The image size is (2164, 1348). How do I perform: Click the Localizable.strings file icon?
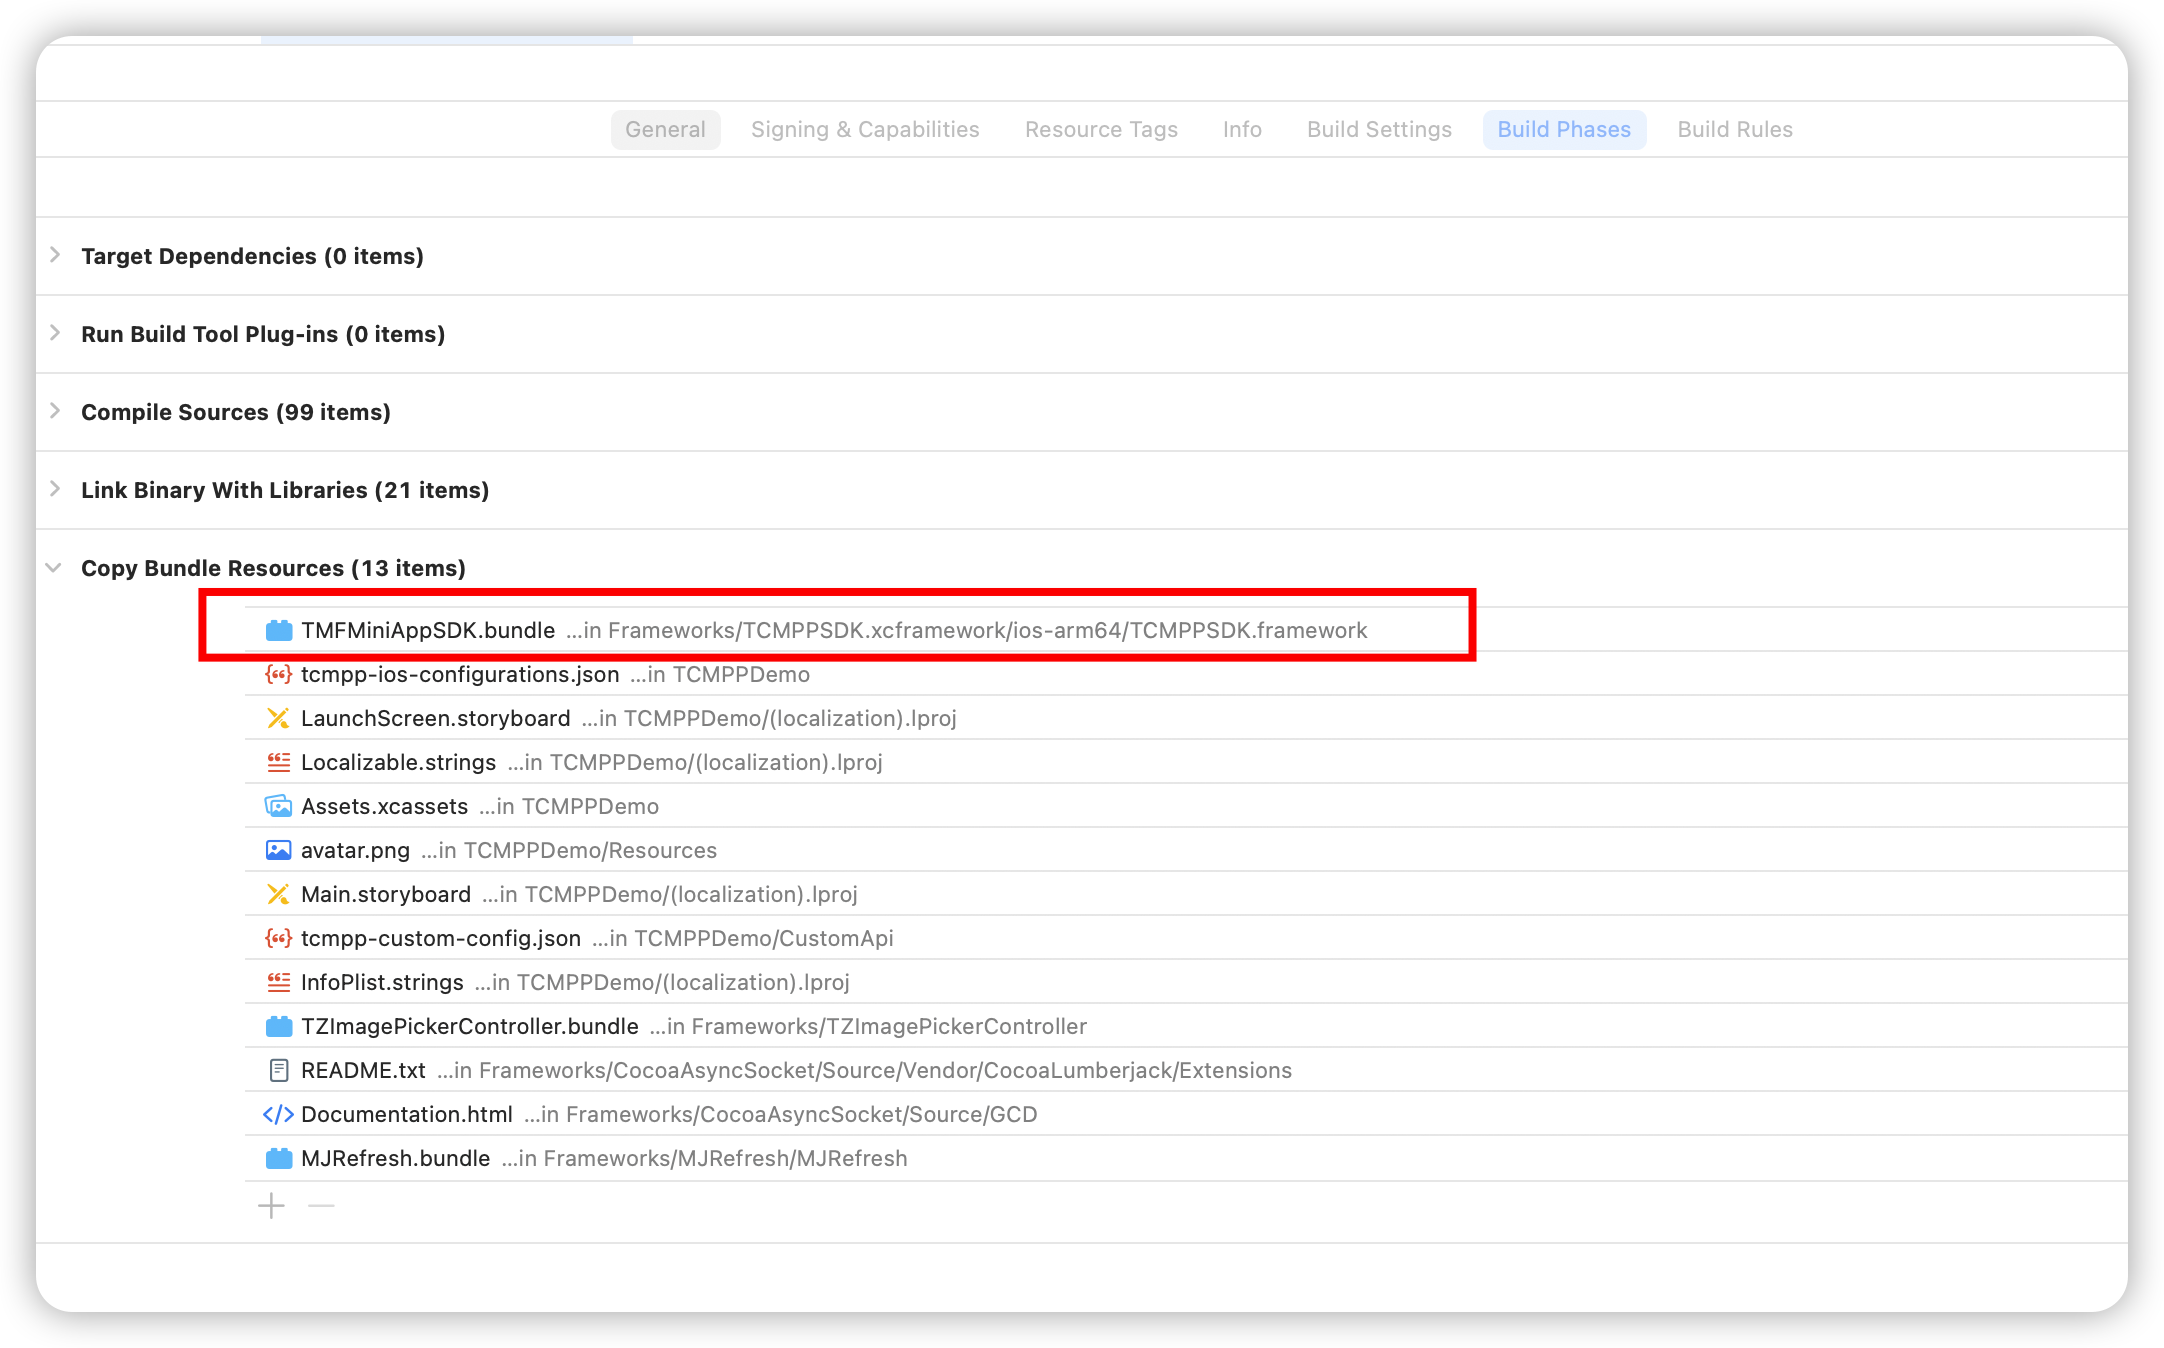coord(278,763)
